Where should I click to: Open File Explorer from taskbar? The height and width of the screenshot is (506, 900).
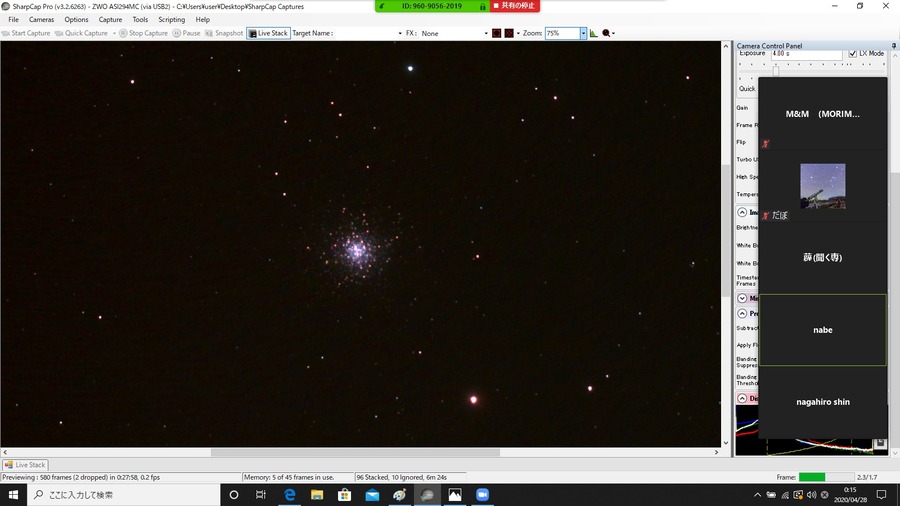click(317, 495)
